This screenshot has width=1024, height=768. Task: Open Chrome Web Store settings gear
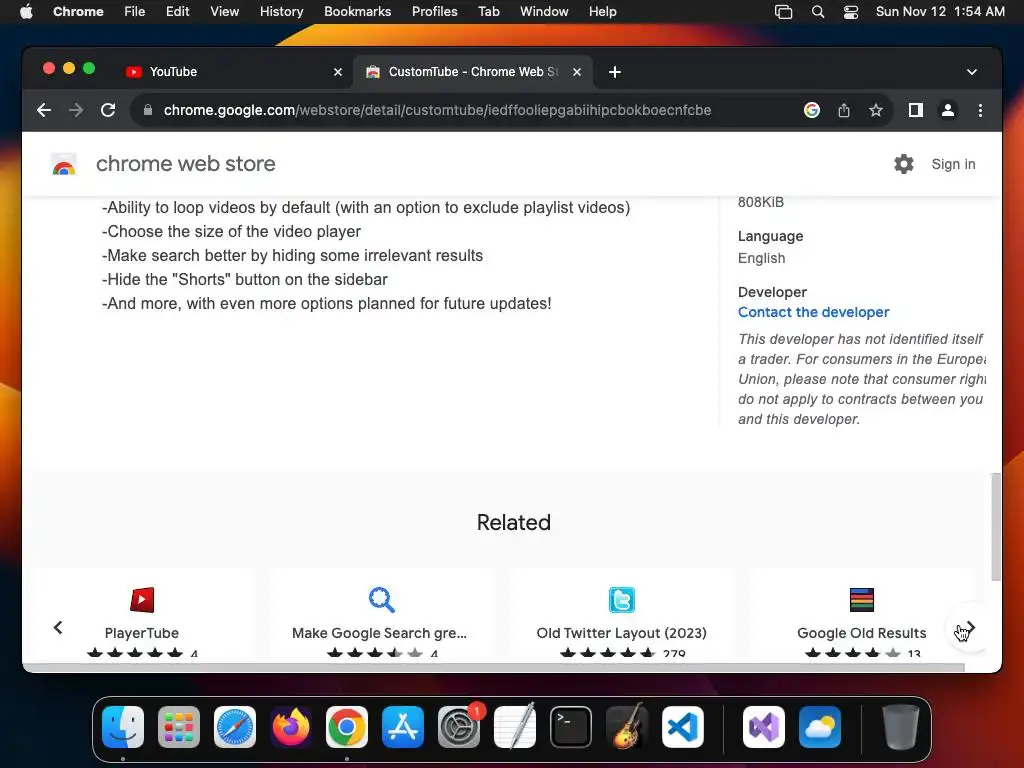[904, 164]
